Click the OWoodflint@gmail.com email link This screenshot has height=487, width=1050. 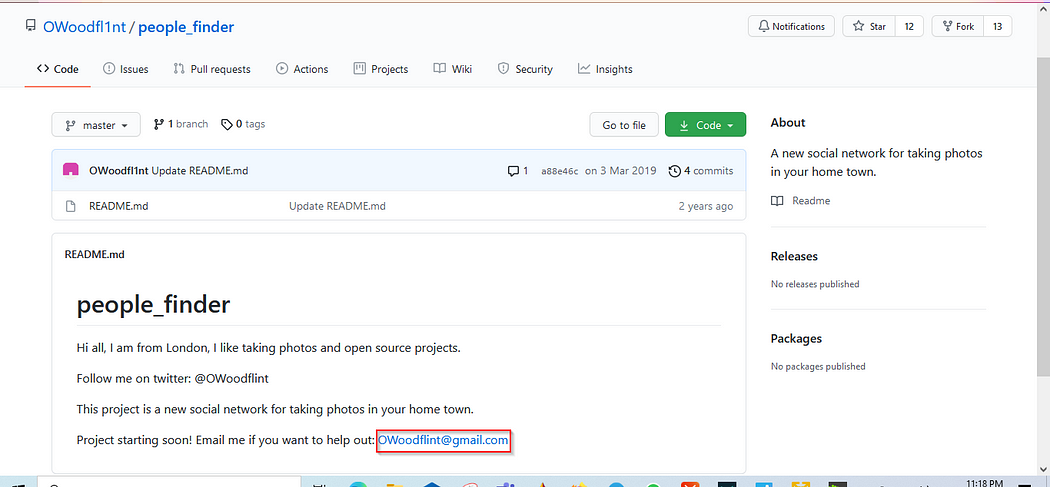coord(443,440)
